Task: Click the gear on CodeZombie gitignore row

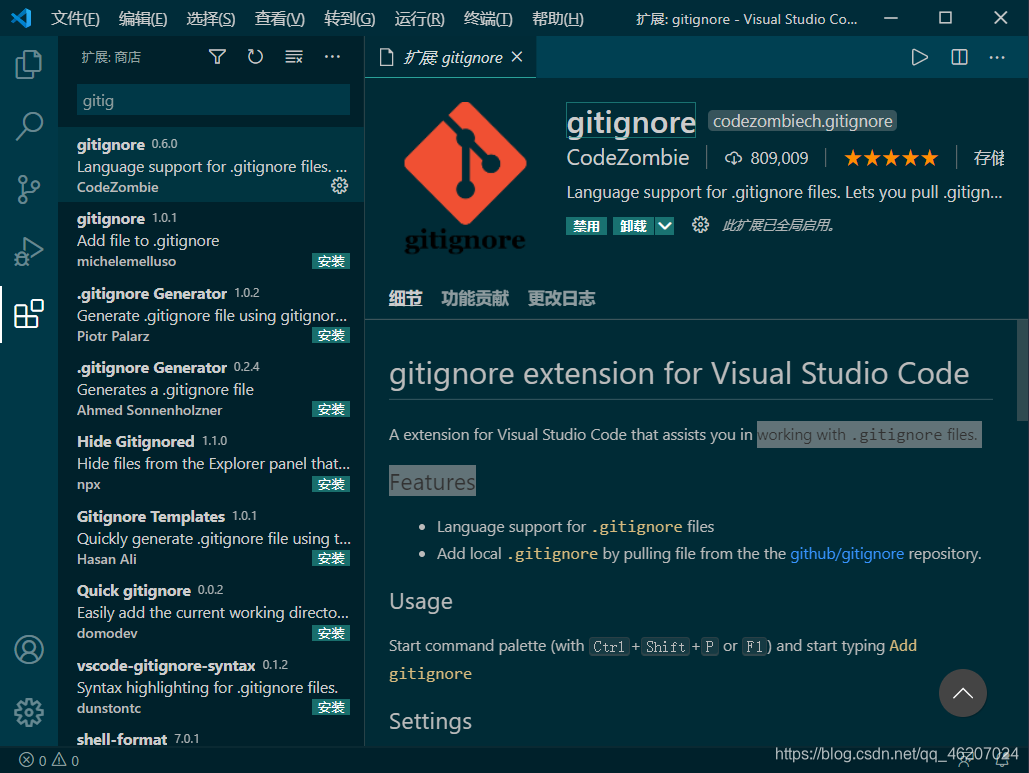Action: [x=339, y=186]
